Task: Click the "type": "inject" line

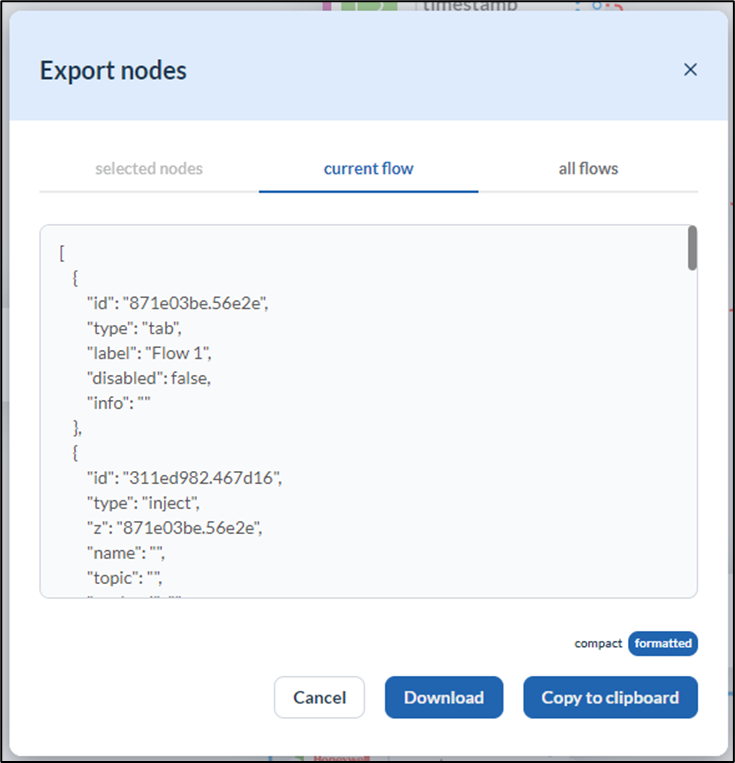Action: point(144,503)
